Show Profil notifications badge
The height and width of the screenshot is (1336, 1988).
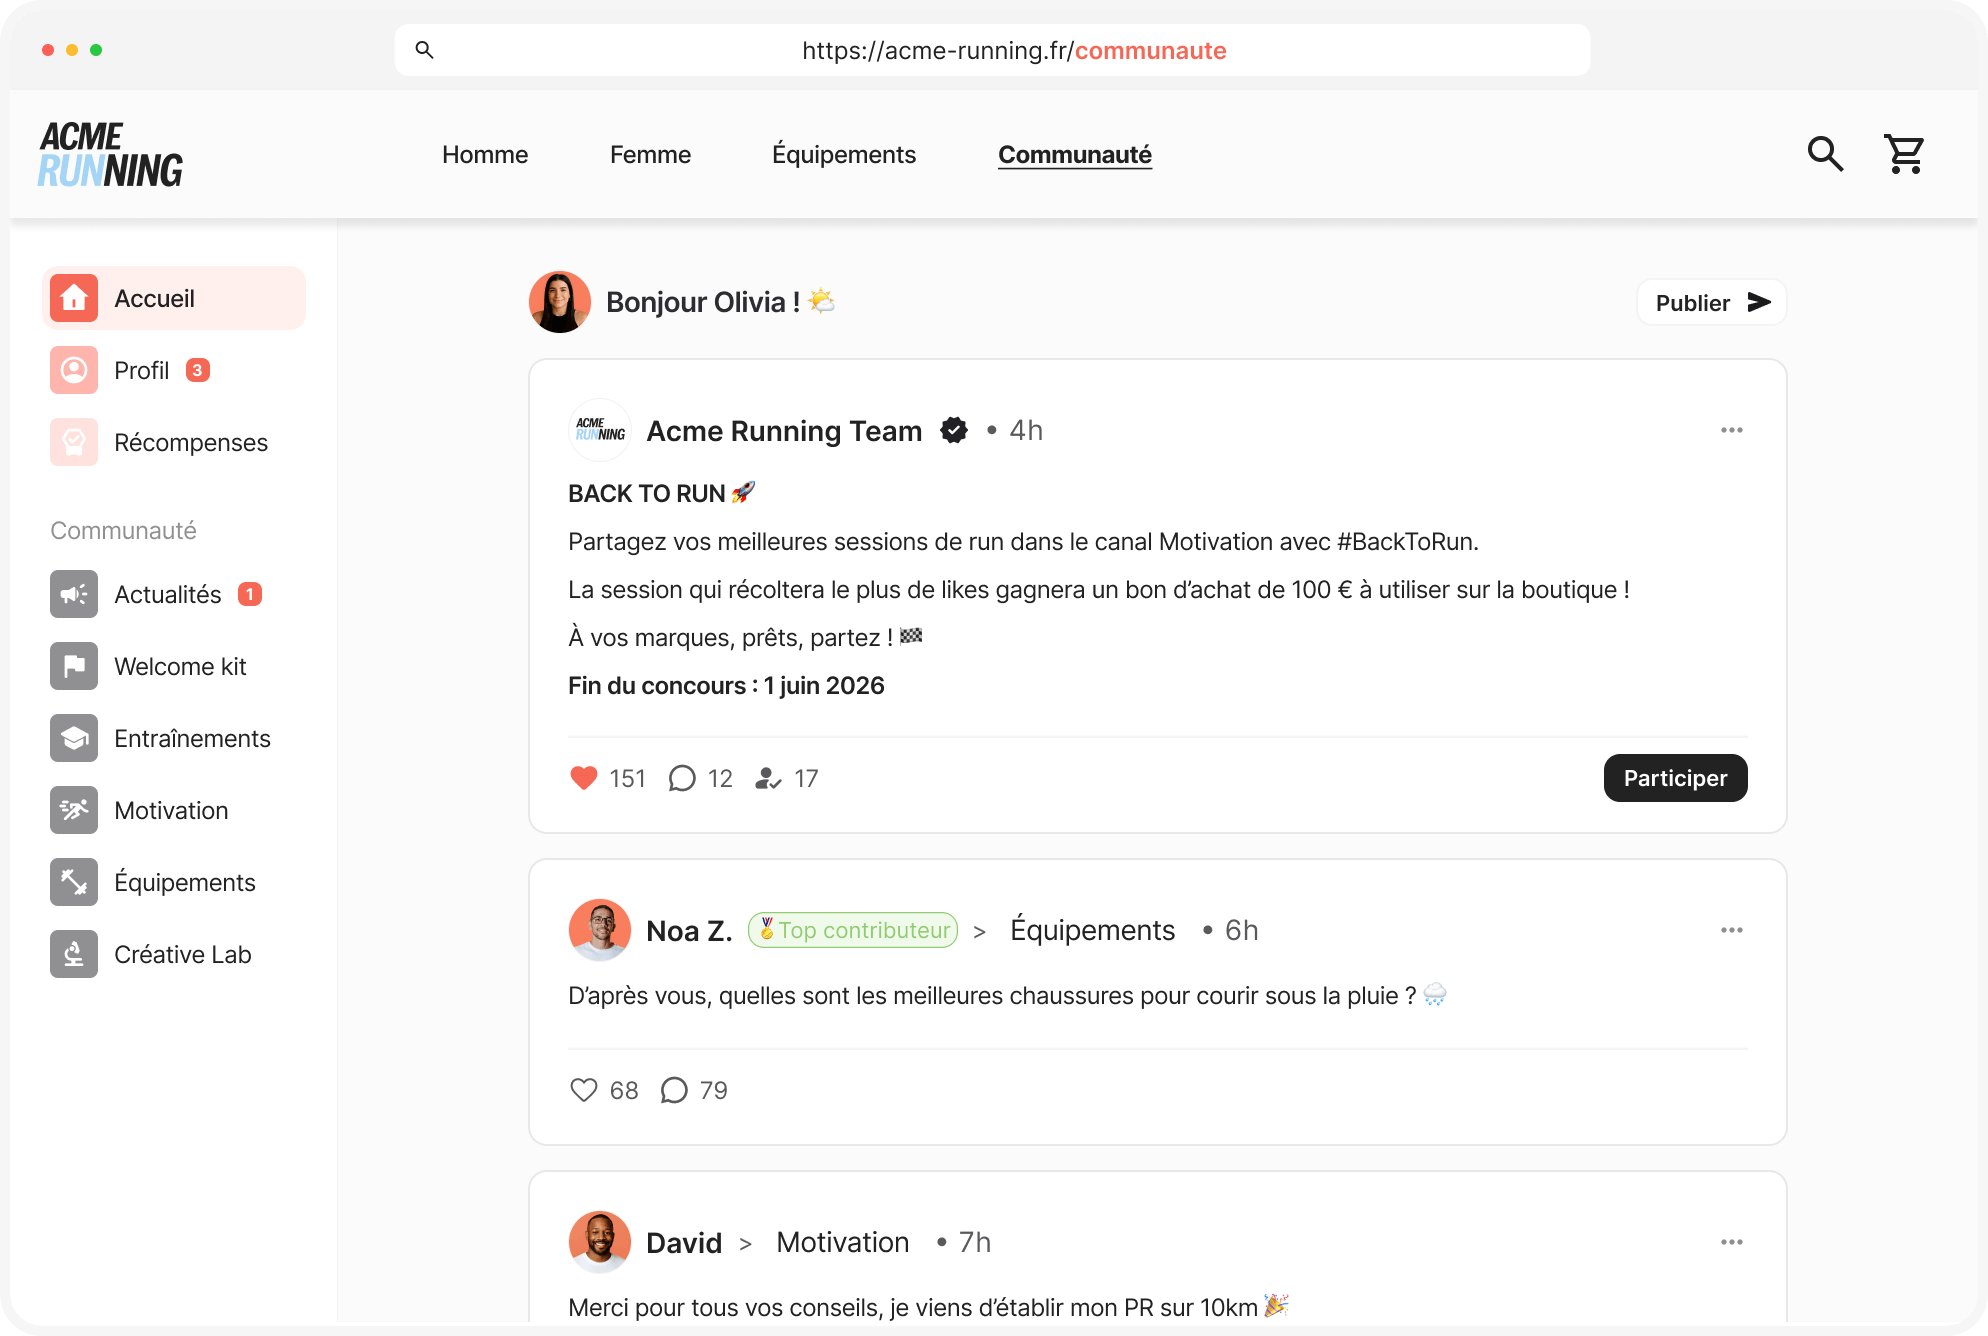[197, 369]
